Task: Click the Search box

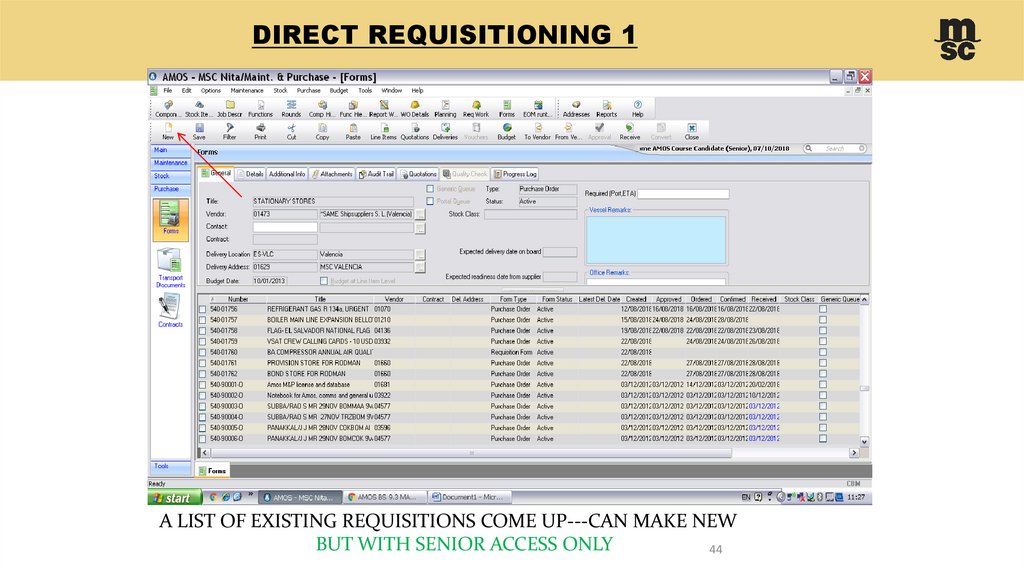Action: point(835,149)
